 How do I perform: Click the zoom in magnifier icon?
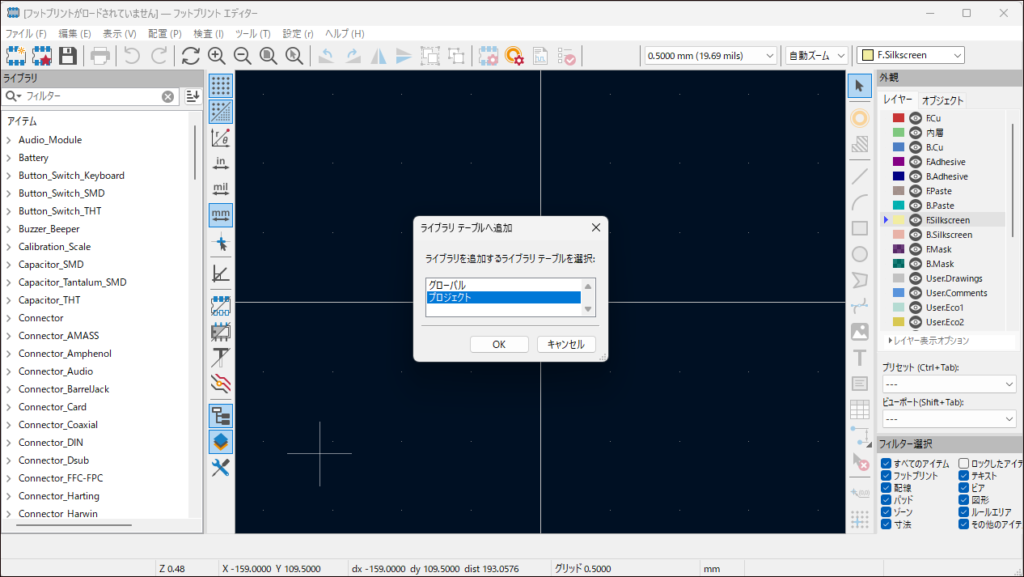tap(216, 55)
